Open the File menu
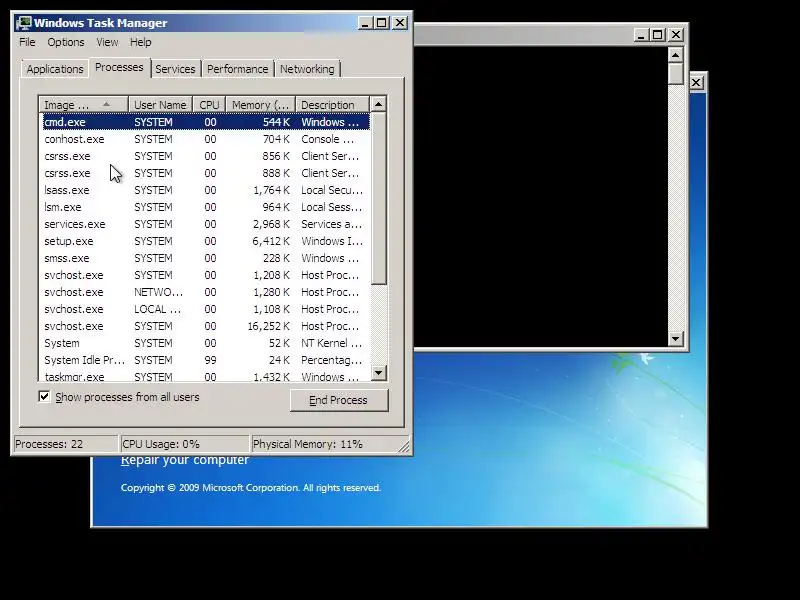The width and height of the screenshot is (800, 600). 27,42
